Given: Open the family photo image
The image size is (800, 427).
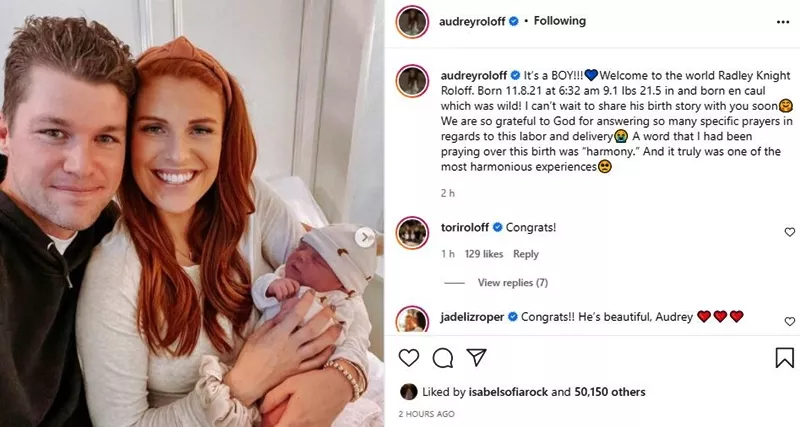Looking at the screenshot, I should pos(192,213).
